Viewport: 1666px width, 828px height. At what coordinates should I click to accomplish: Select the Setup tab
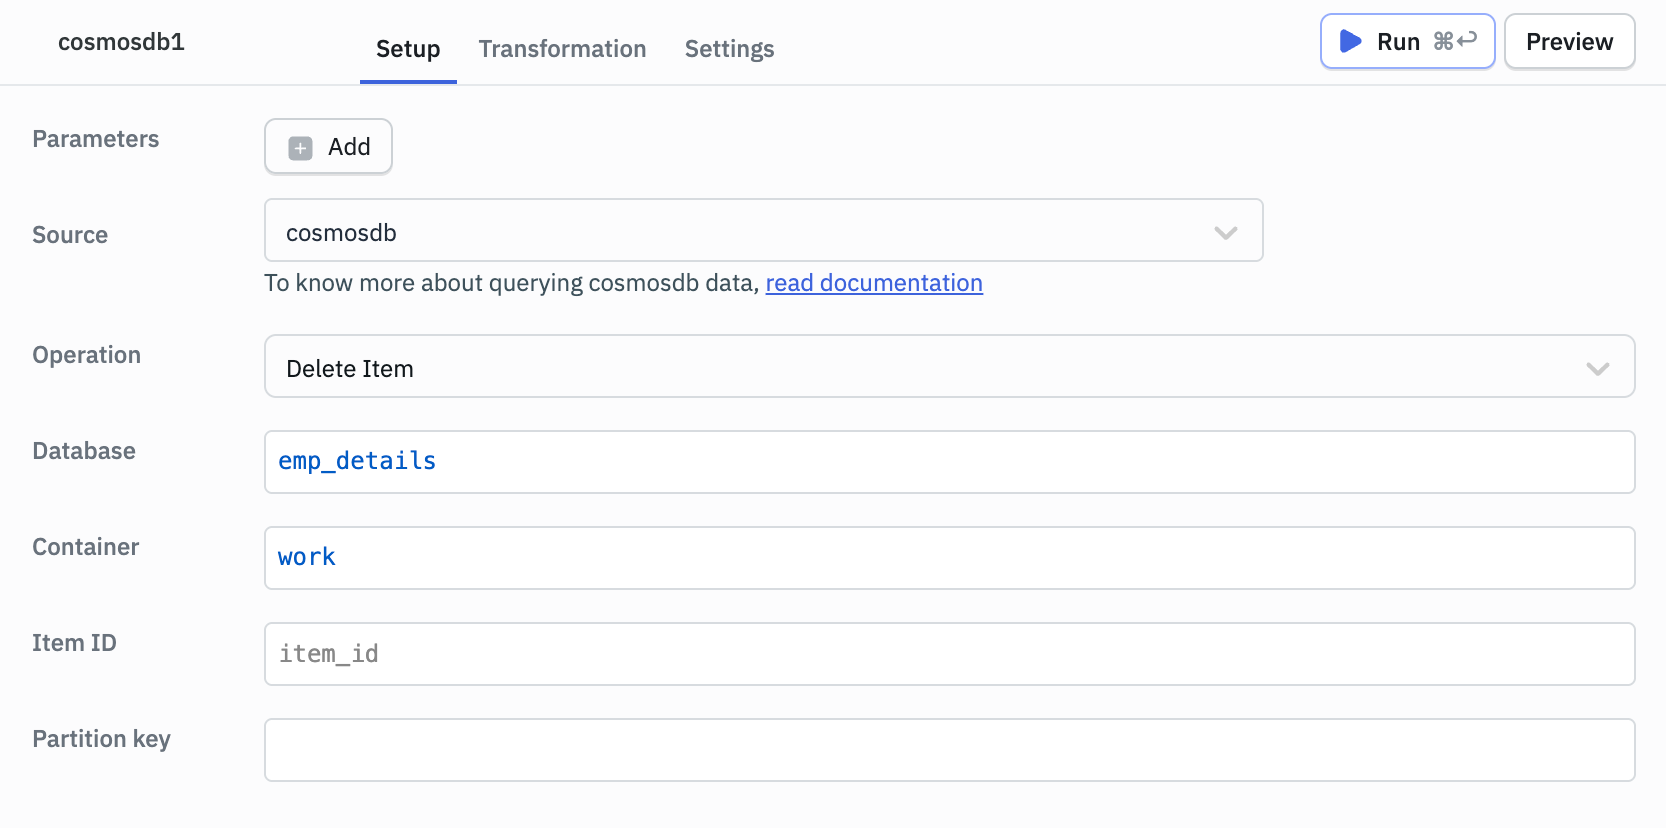point(408,49)
